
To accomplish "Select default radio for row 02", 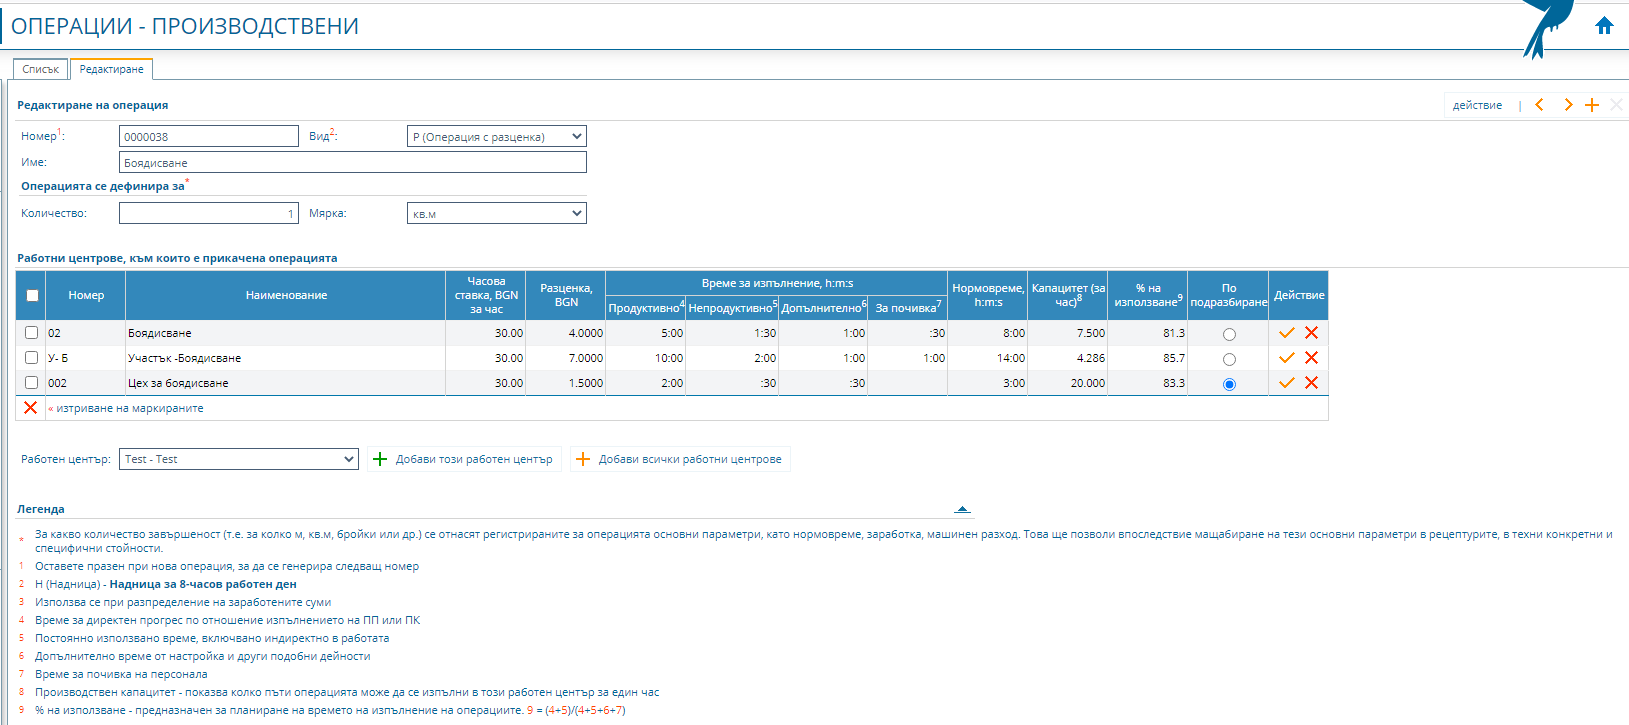I will [1229, 335].
